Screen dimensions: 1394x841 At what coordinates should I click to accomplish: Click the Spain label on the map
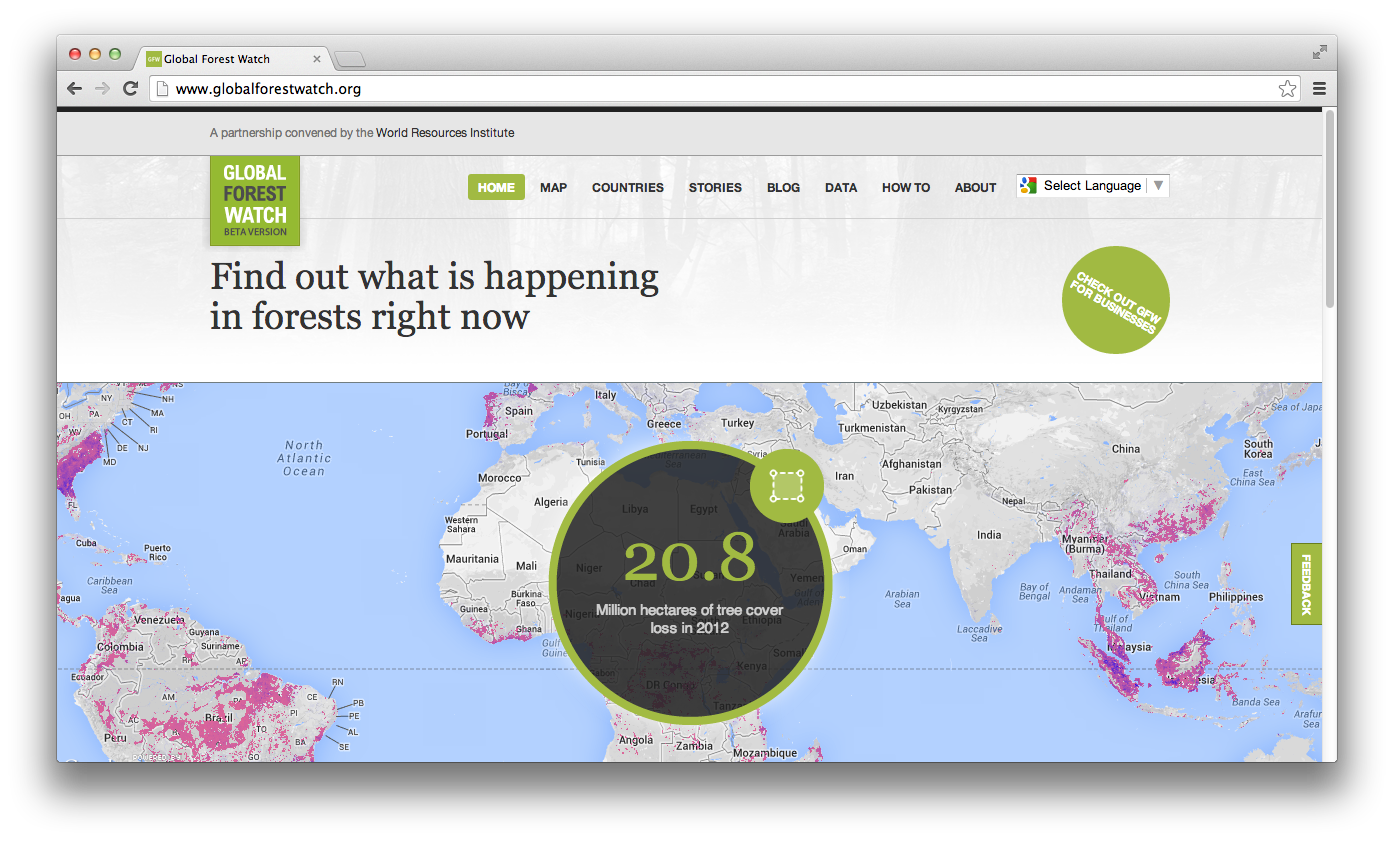(x=519, y=410)
